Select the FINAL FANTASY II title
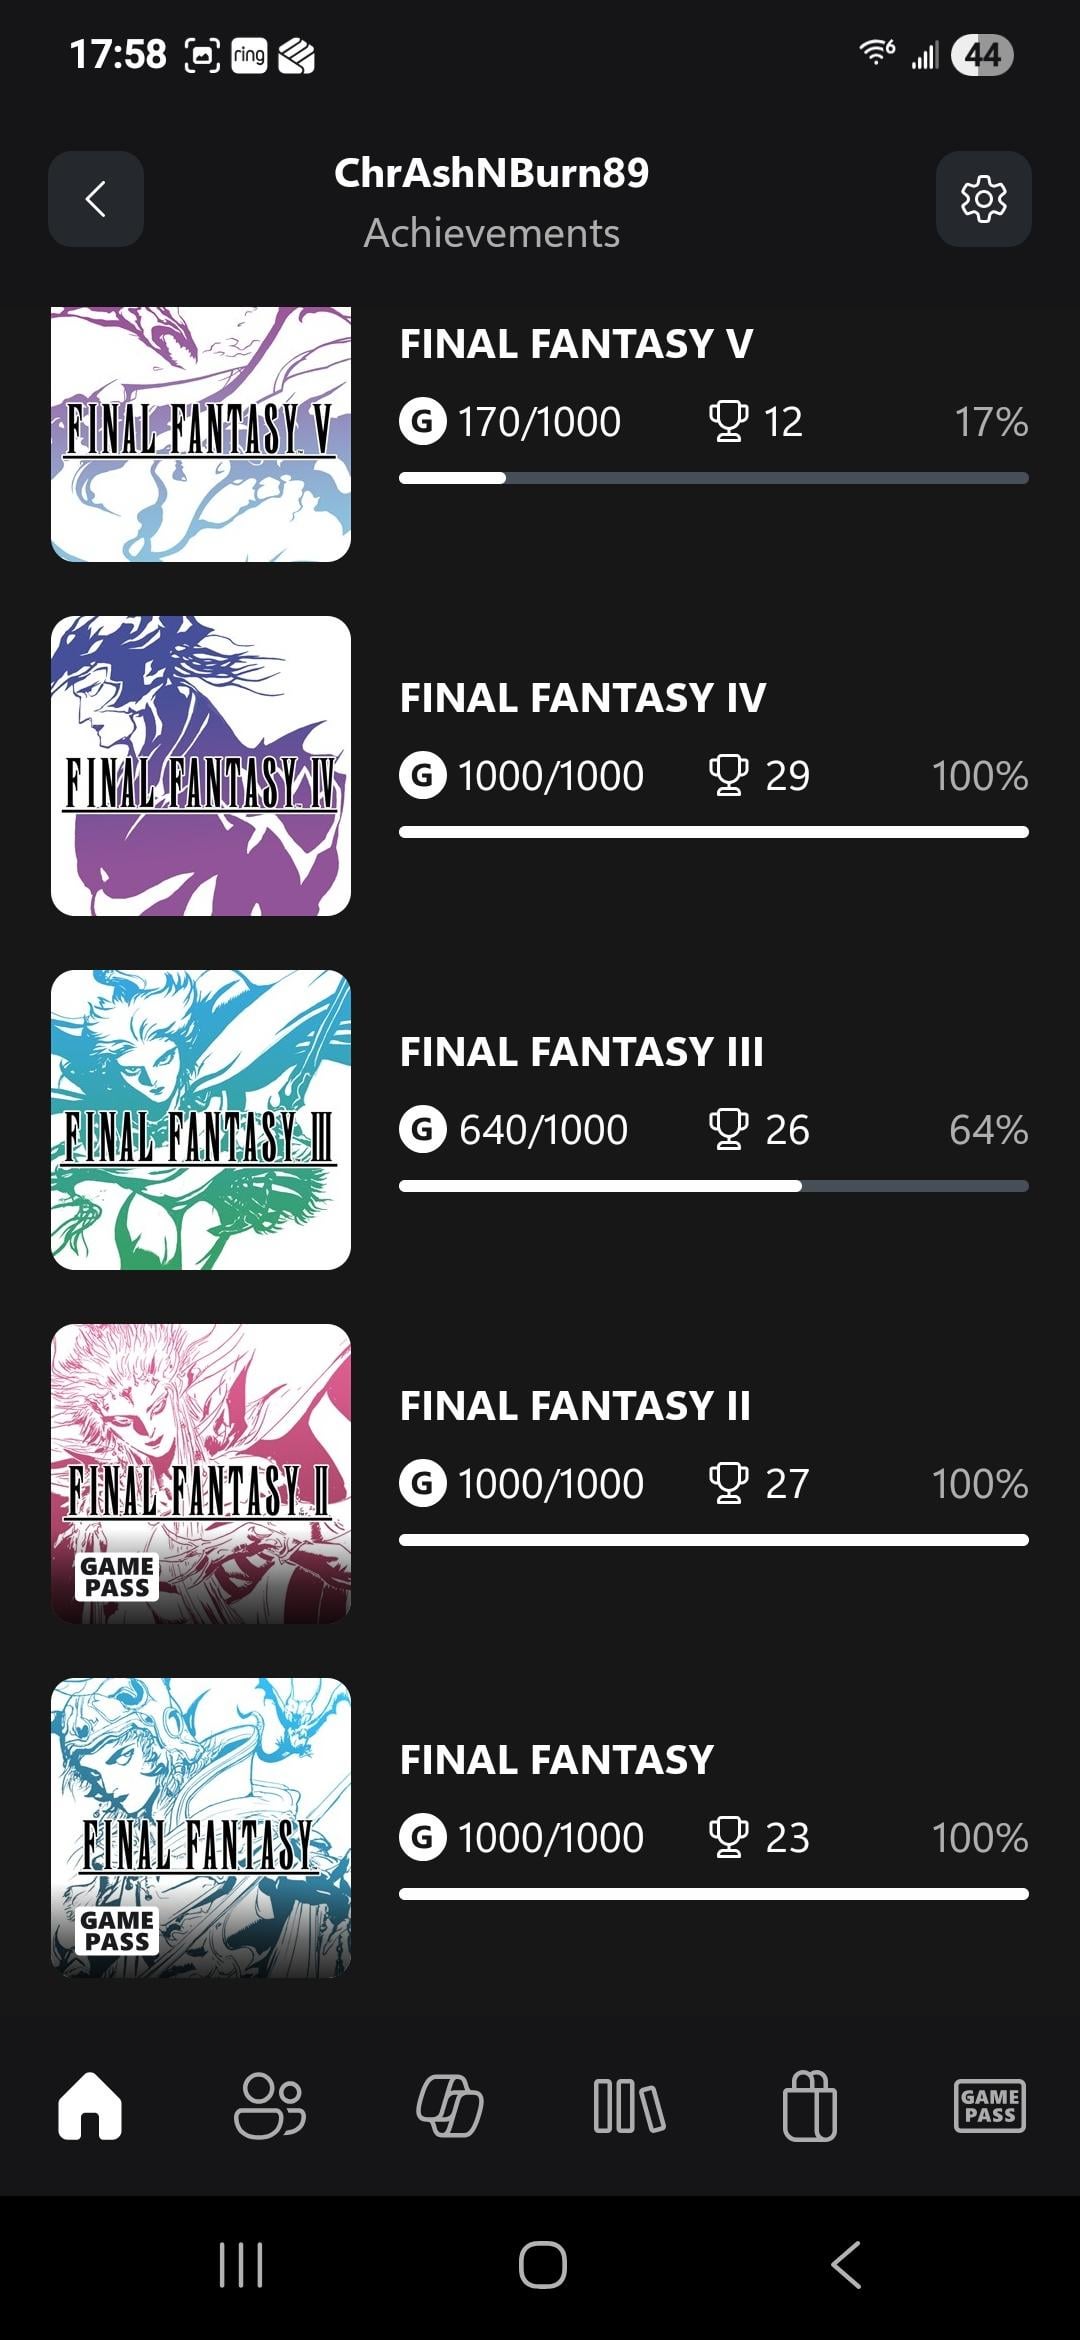The width and height of the screenshot is (1080, 2340). [575, 1406]
